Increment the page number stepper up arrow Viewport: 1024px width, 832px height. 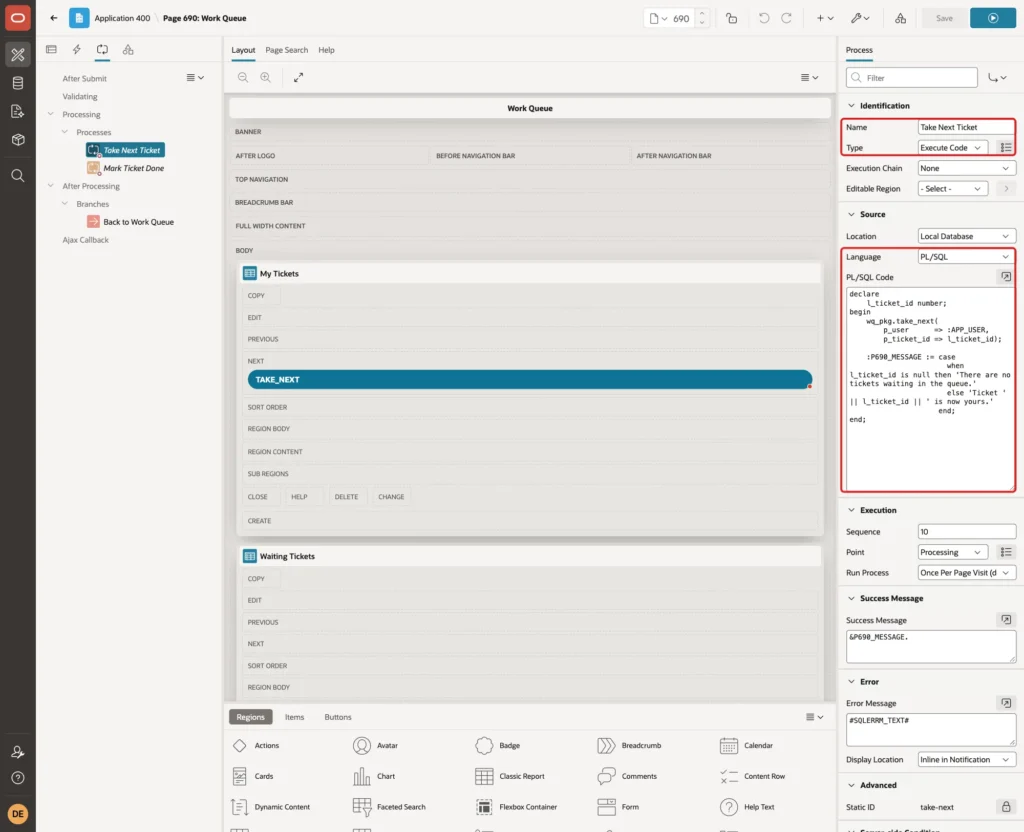[x=702, y=14]
